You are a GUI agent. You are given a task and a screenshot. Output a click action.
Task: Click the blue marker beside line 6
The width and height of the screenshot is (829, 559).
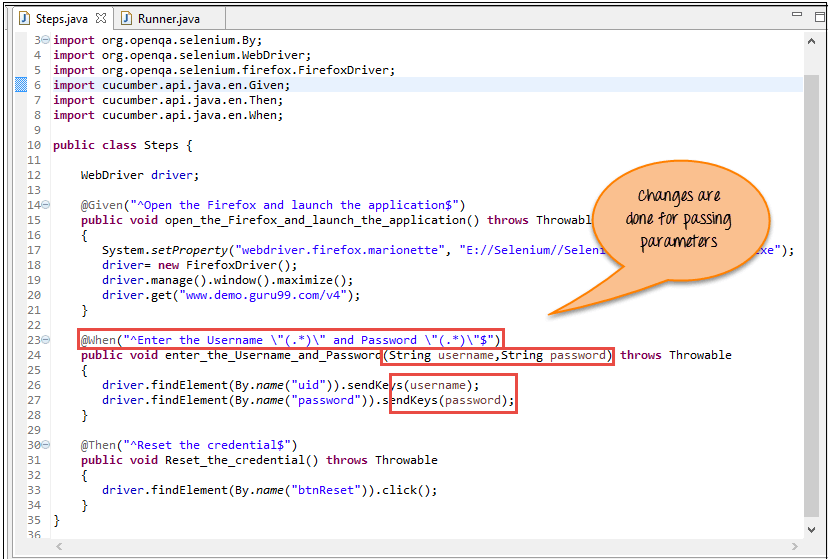21,85
